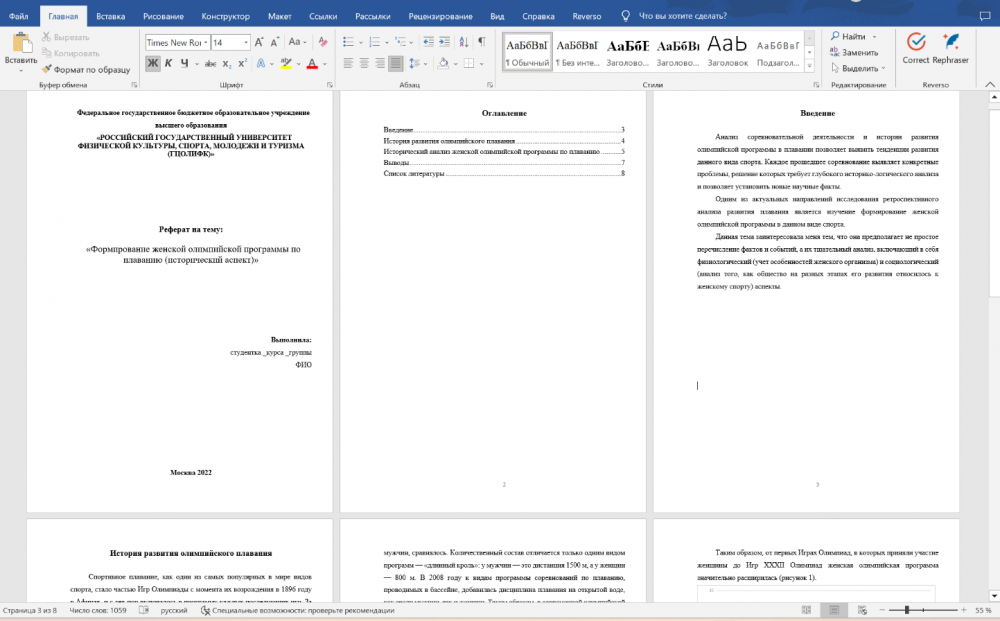Click the numbered list icon
This screenshot has height=621, width=1000.
[374, 43]
